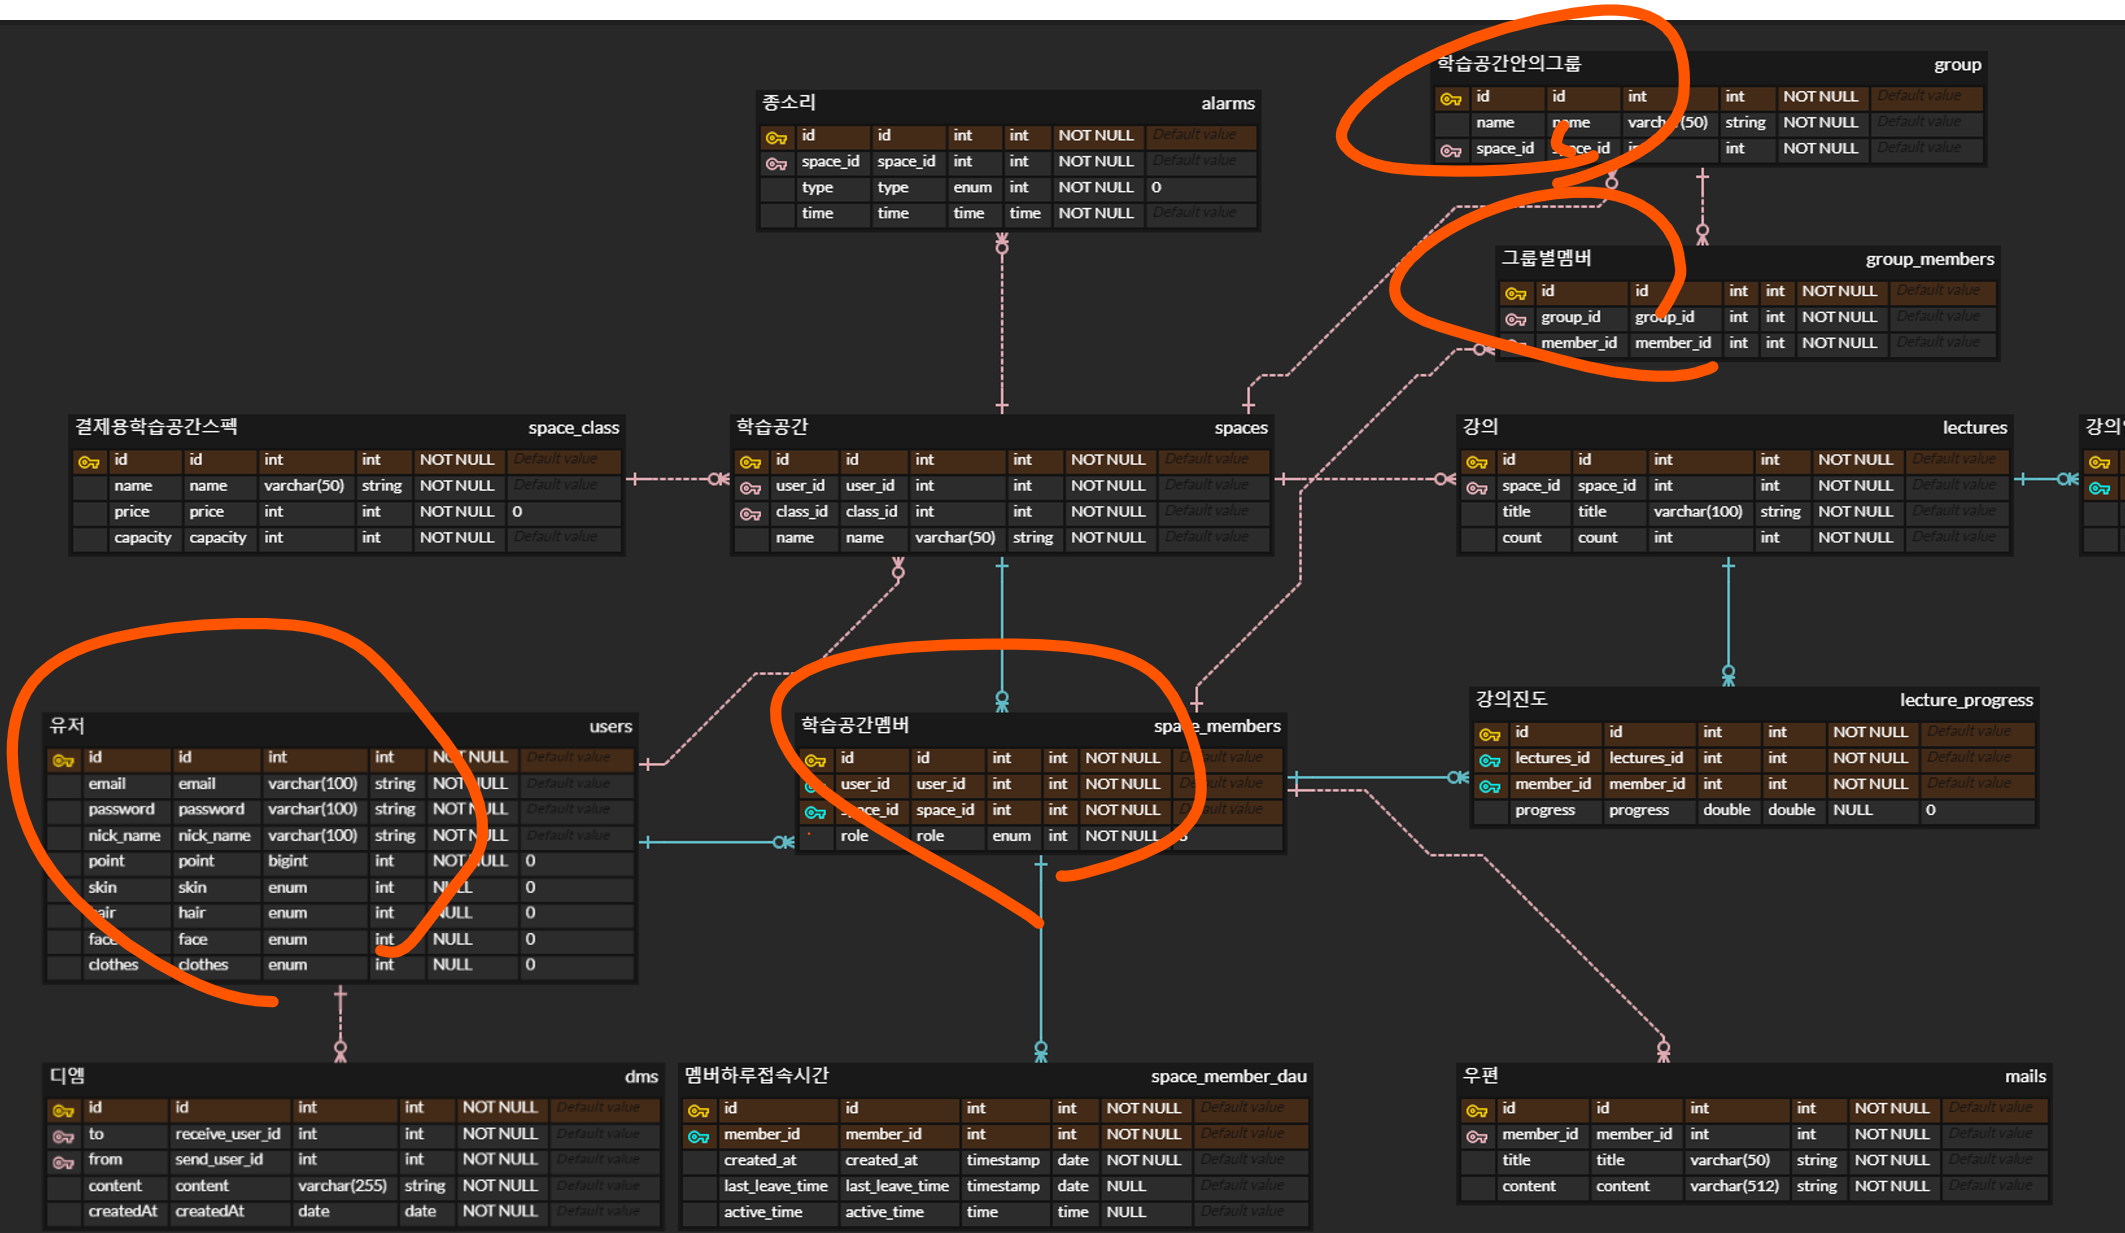Click the foreign key icon next to spaces class_id
The image size is (2125, 1233).
pyautogui.click(x=750, y=513)
